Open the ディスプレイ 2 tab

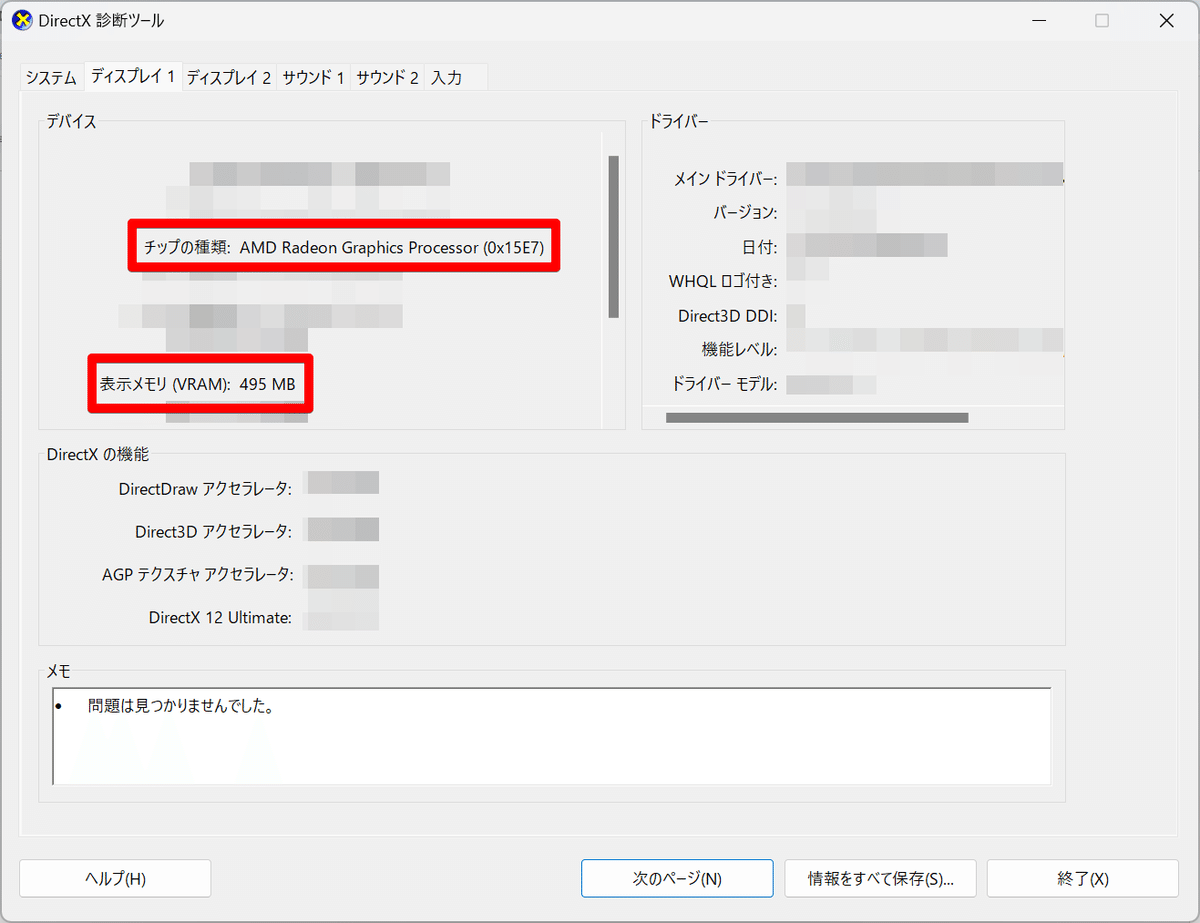coord(229,77)
